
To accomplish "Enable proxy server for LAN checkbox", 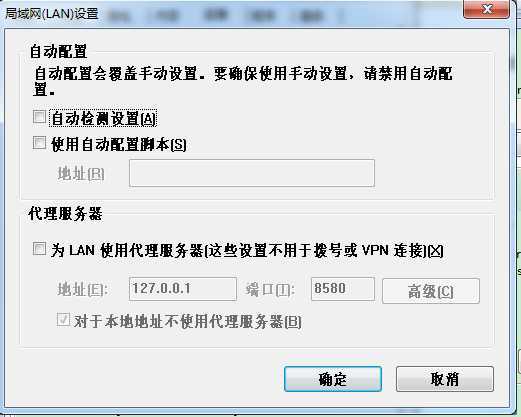I will point(39,249).
